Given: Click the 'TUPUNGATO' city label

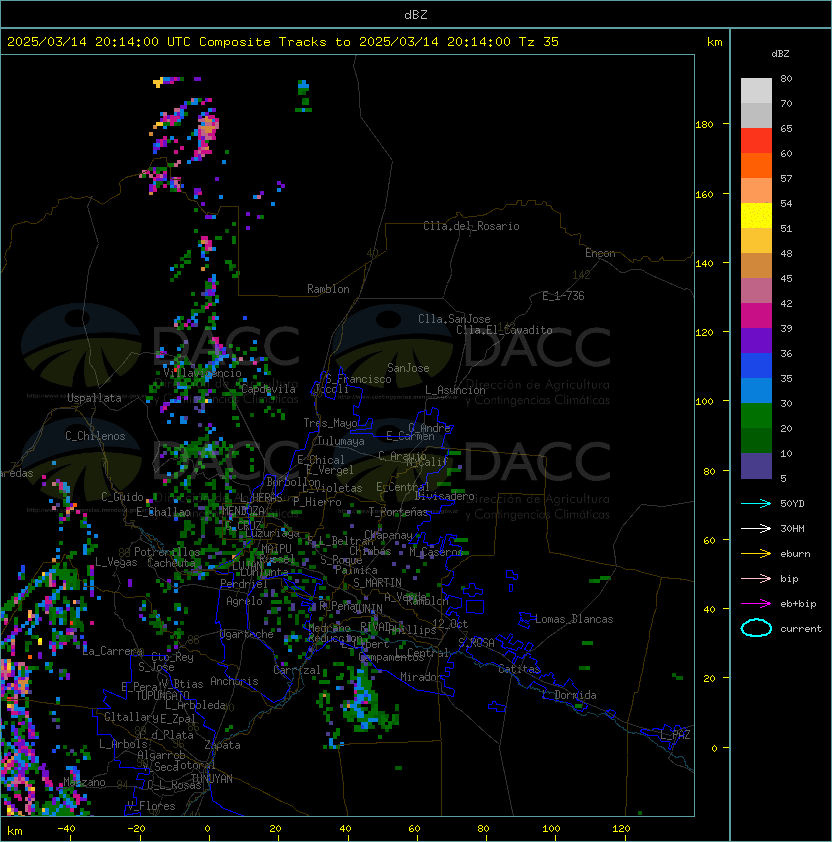Looking at the screenshot, I should 162,696.
